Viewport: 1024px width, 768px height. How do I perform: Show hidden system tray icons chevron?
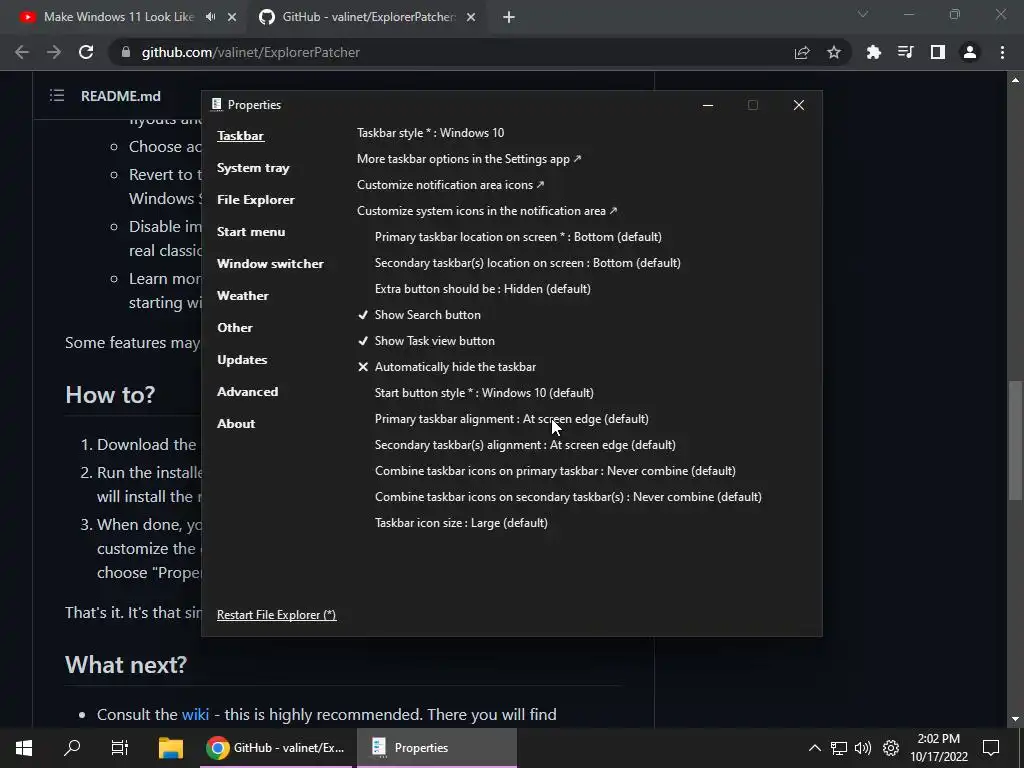point(814,748)
